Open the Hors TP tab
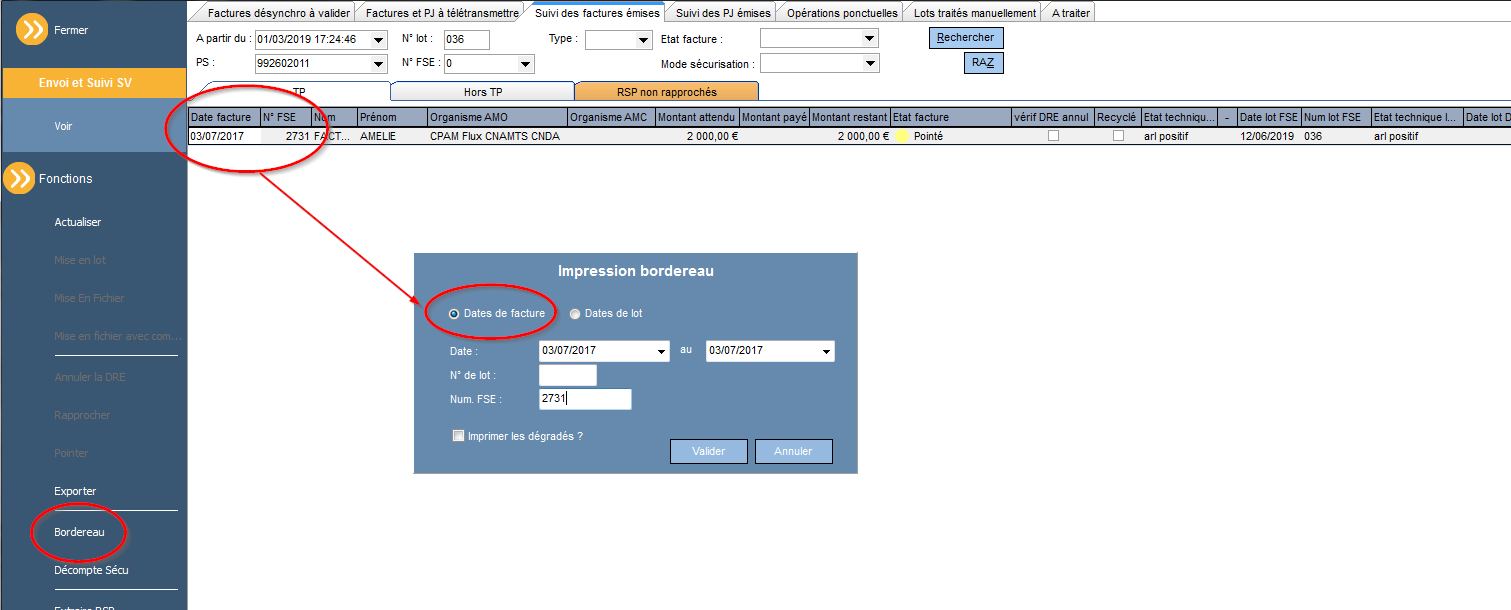The height and width of the screenshot is (610, 1511). [x=483, y=92]
